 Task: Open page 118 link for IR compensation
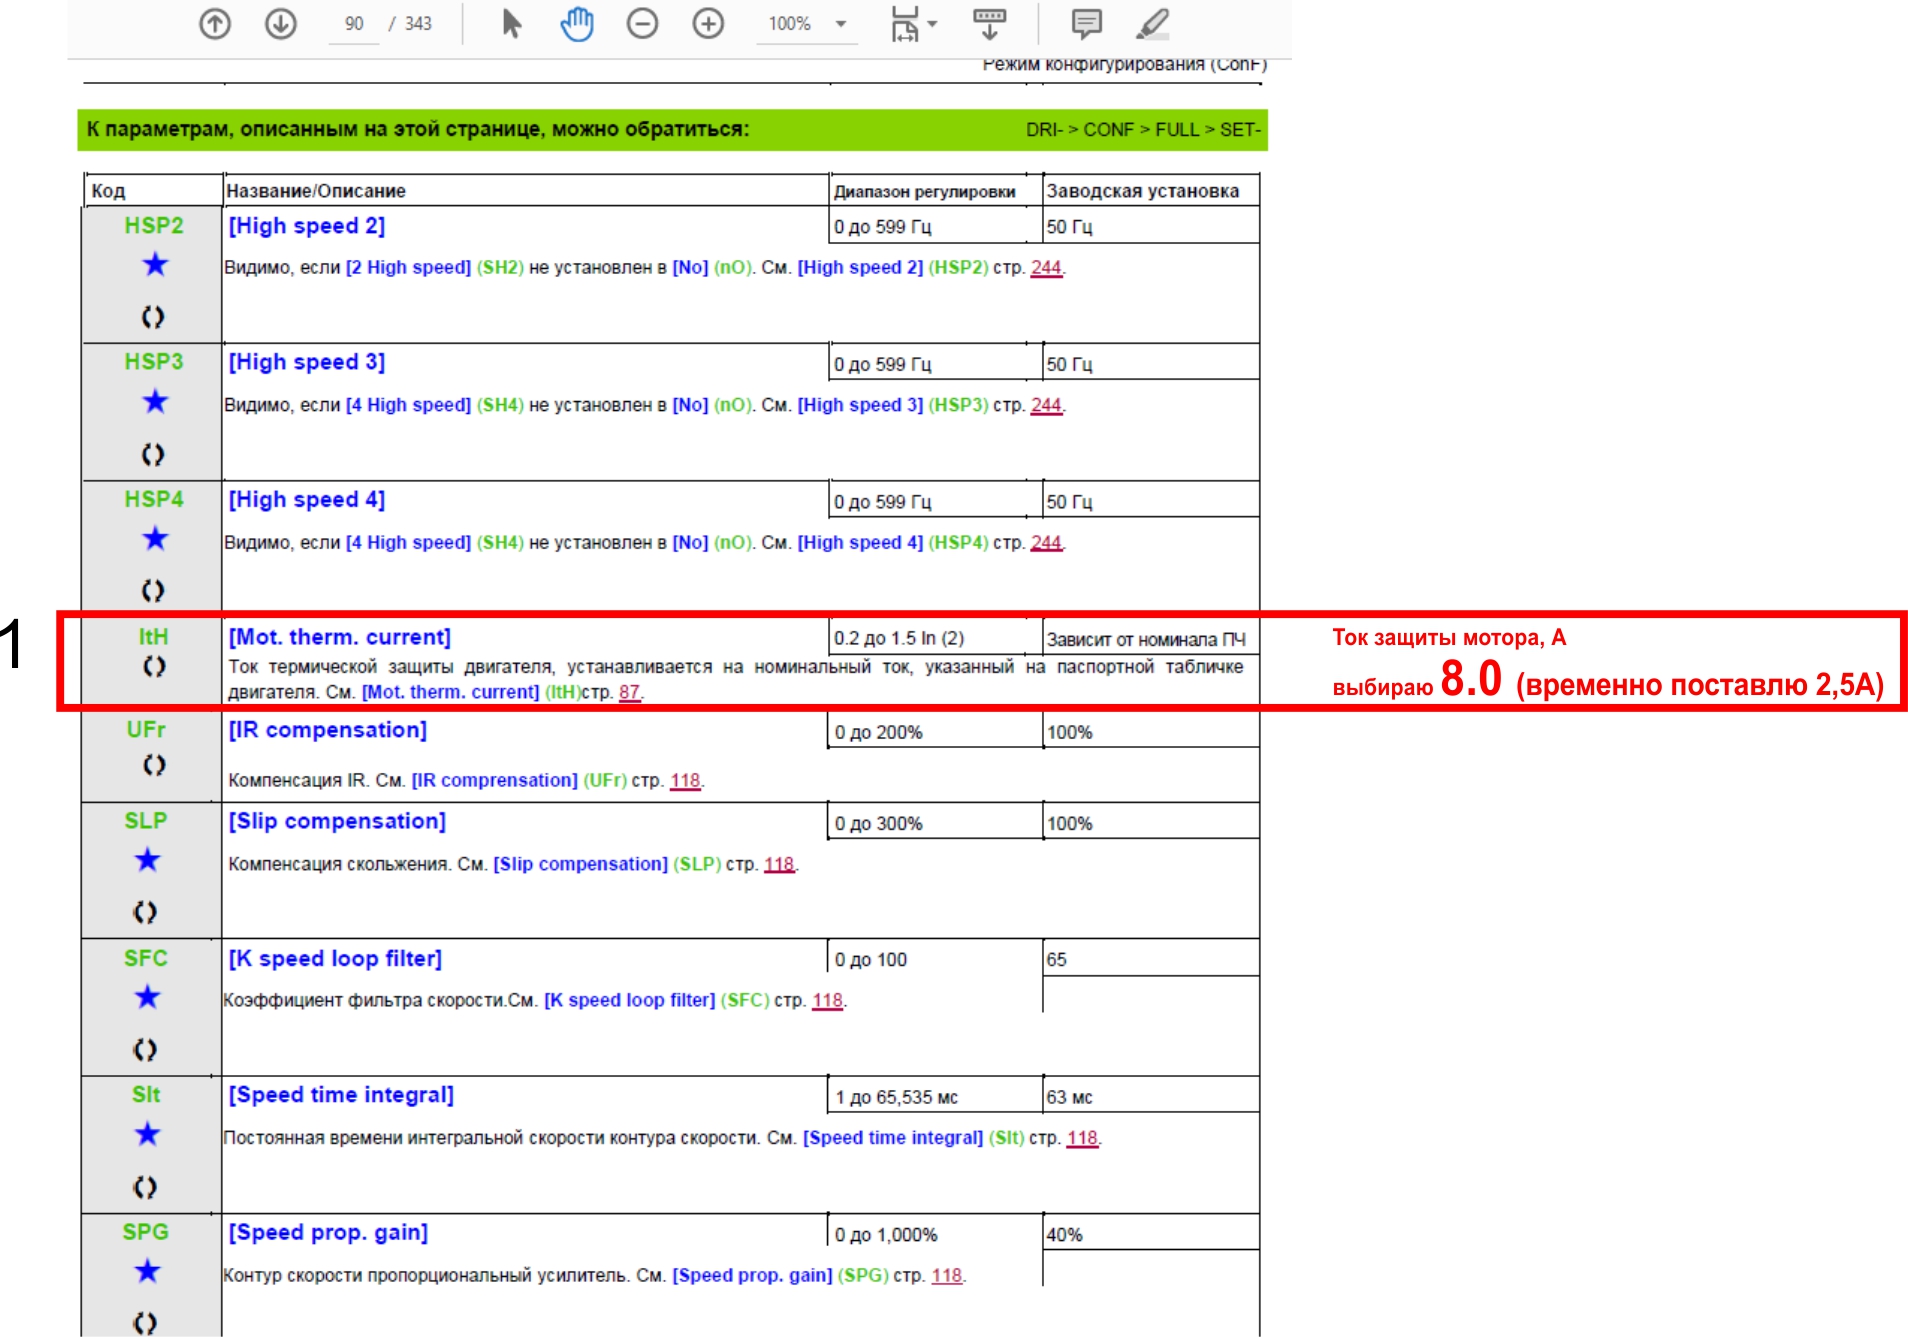(685, 780)
